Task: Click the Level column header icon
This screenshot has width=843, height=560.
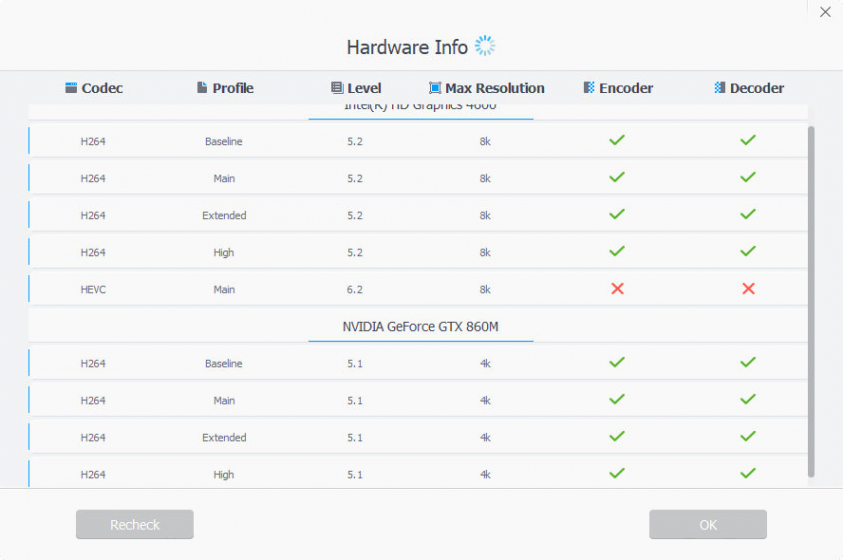Action: 337,88
